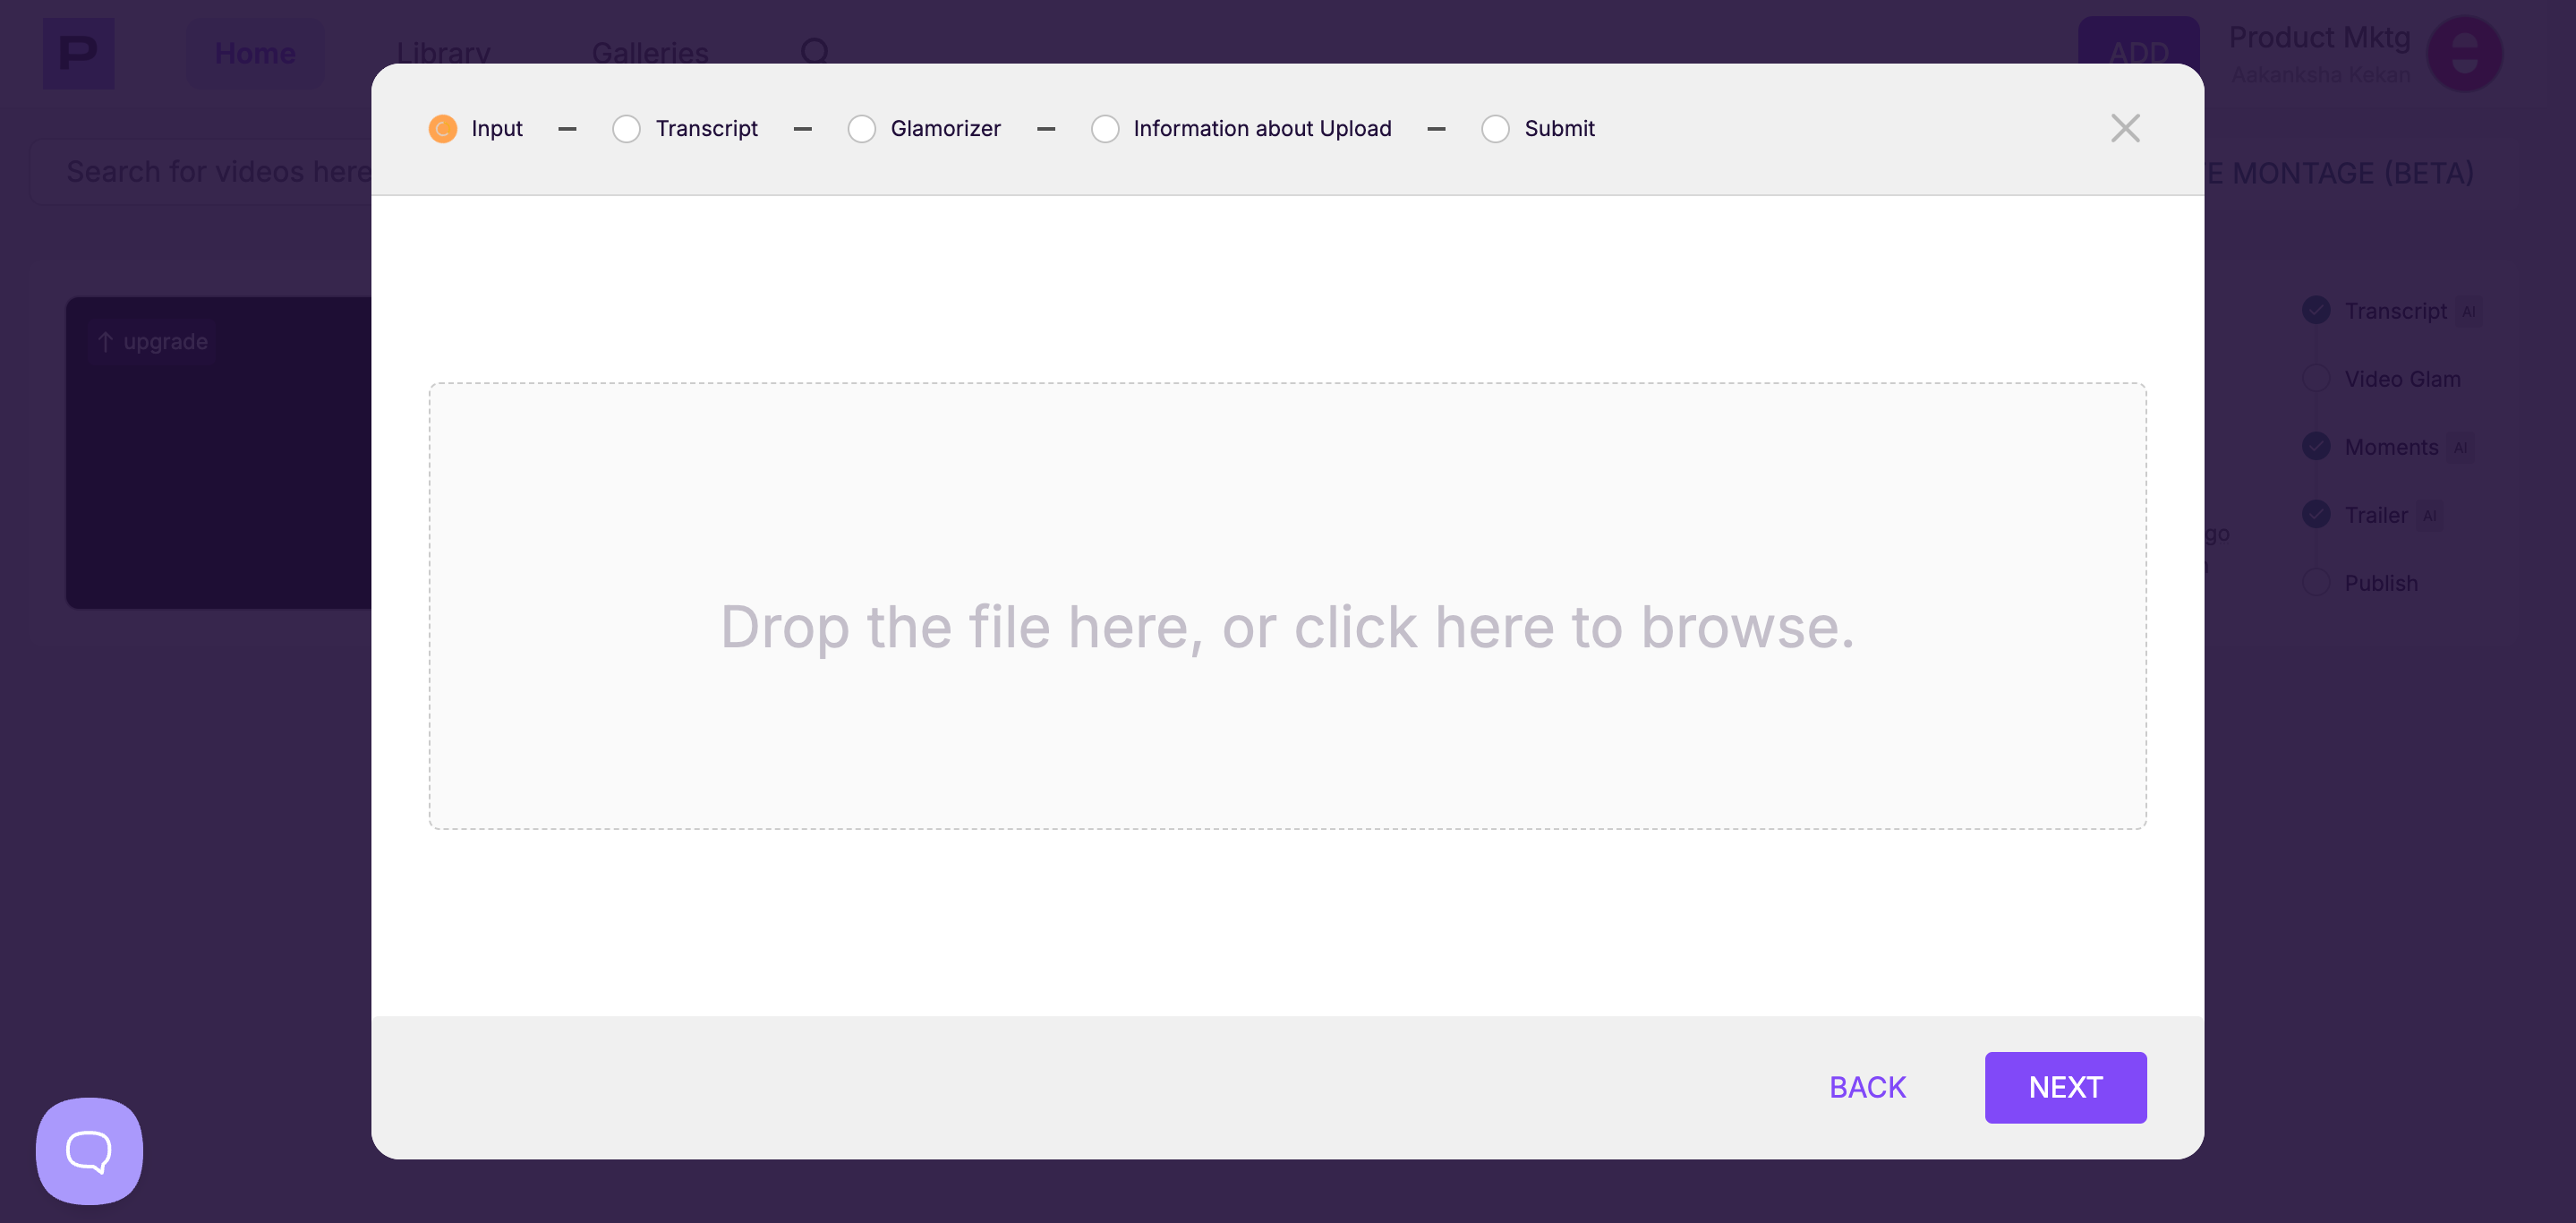Close the upload dialog with X icon
Image resolution: width=2576 pixels, height=1223 pixels.
pos(2125,128)
